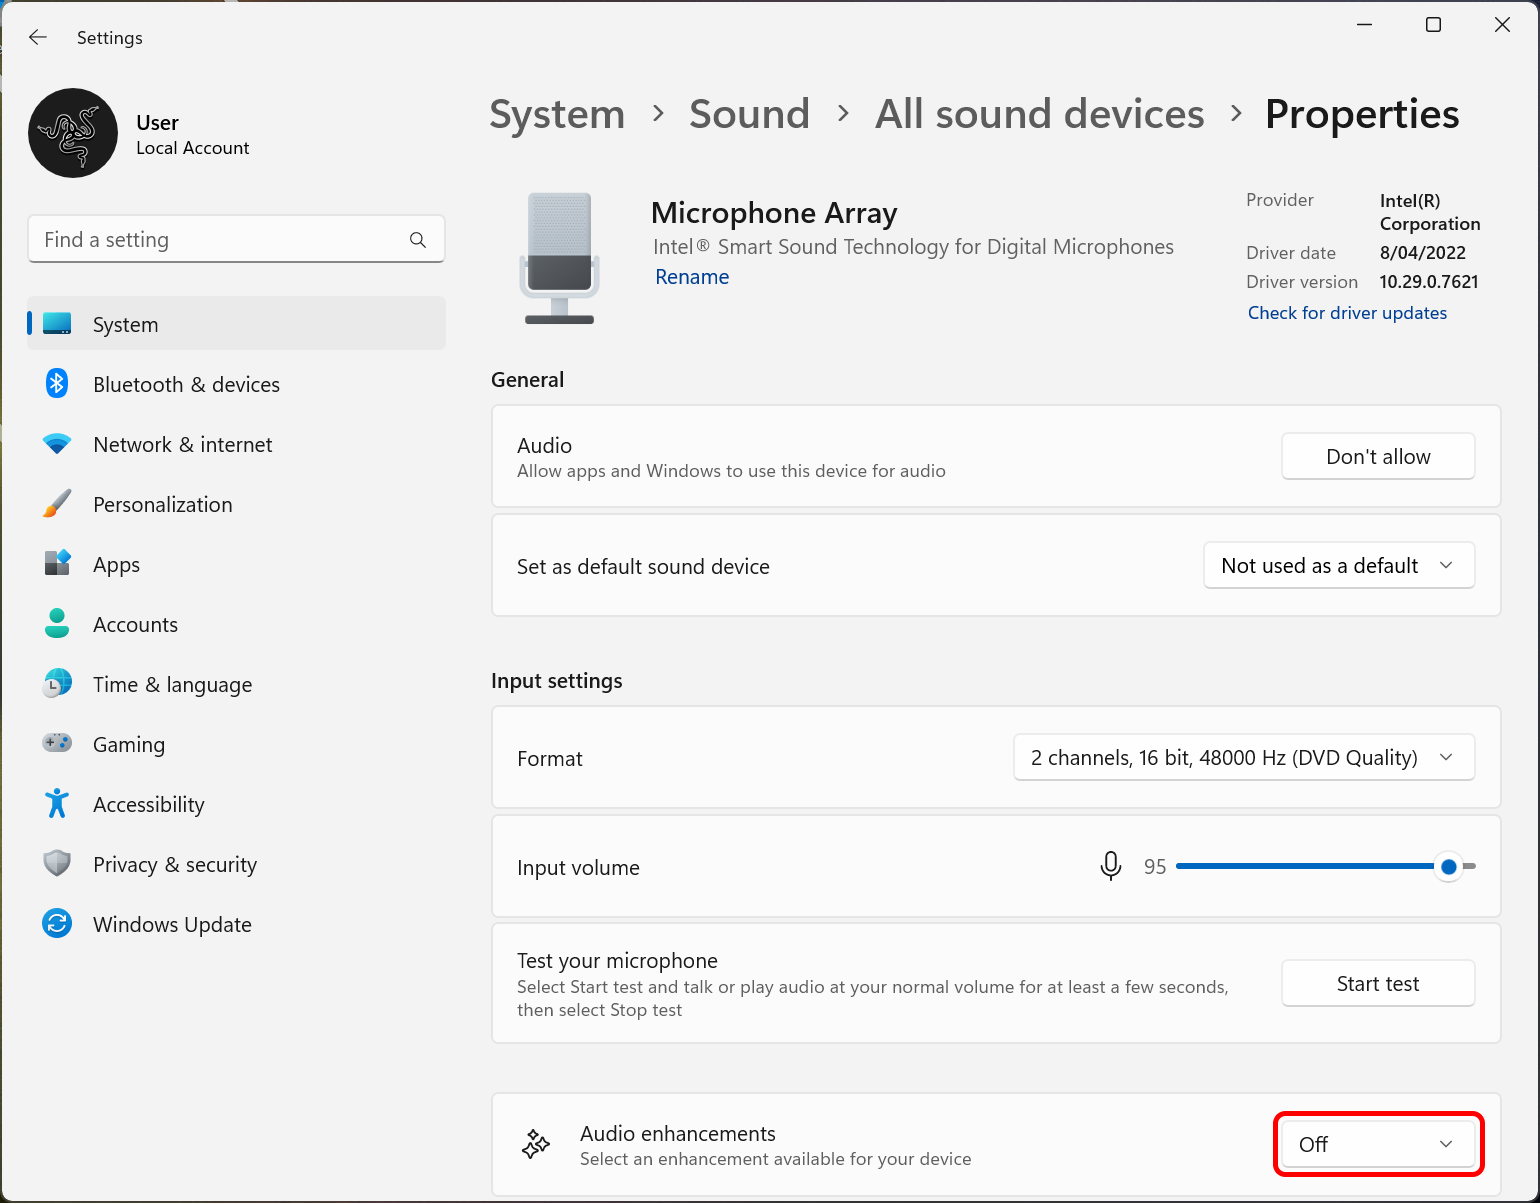The image size is (1540, 1203).
Task: Click the Bluetooth icon in sidebar
Action: tap(57, 384)
